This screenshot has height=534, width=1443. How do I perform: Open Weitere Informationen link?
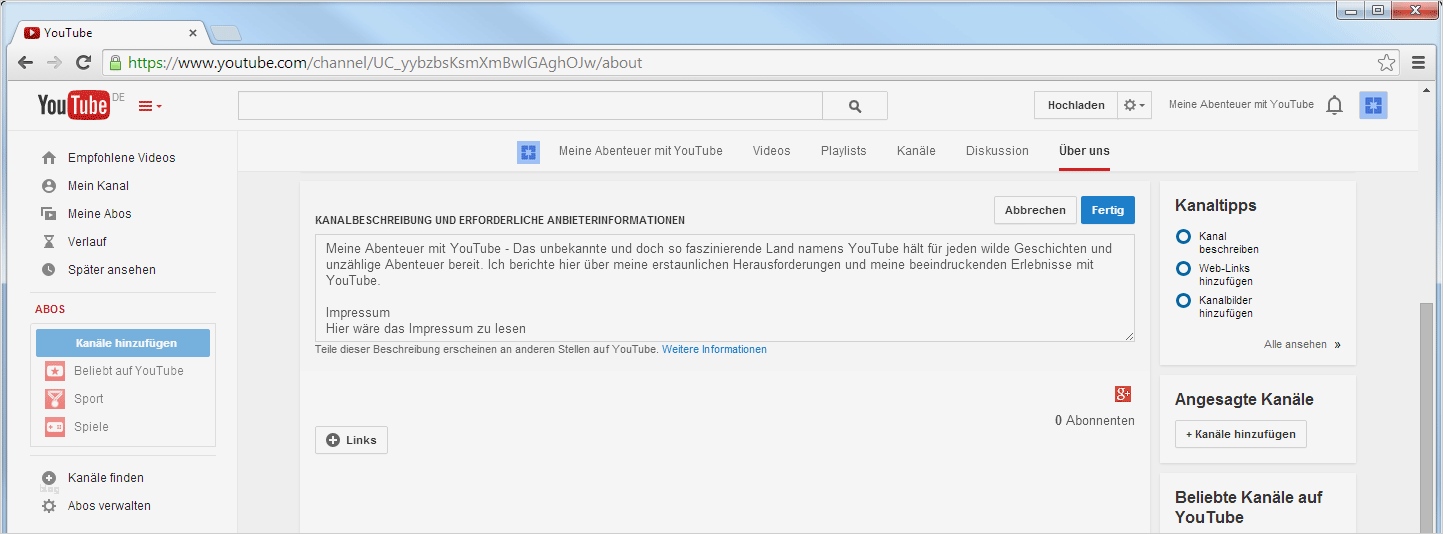tap(714, 350)
